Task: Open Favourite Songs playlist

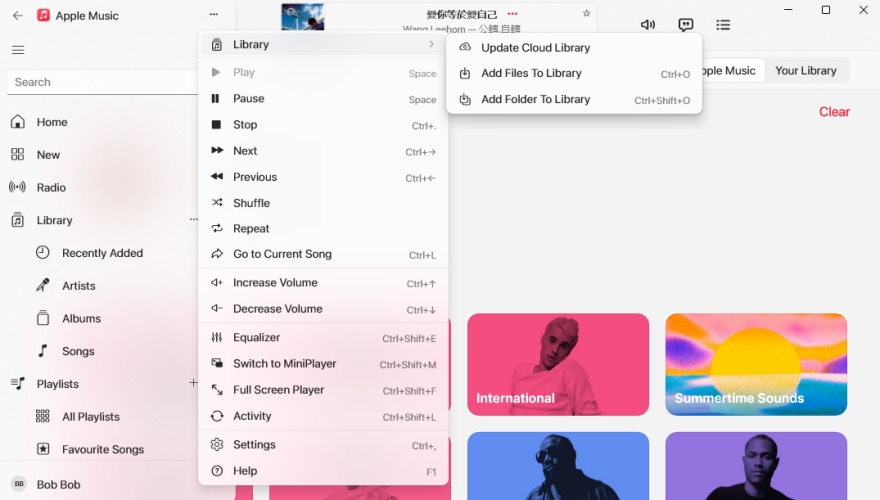Action: pyautogui.click(x=103, y=449)
